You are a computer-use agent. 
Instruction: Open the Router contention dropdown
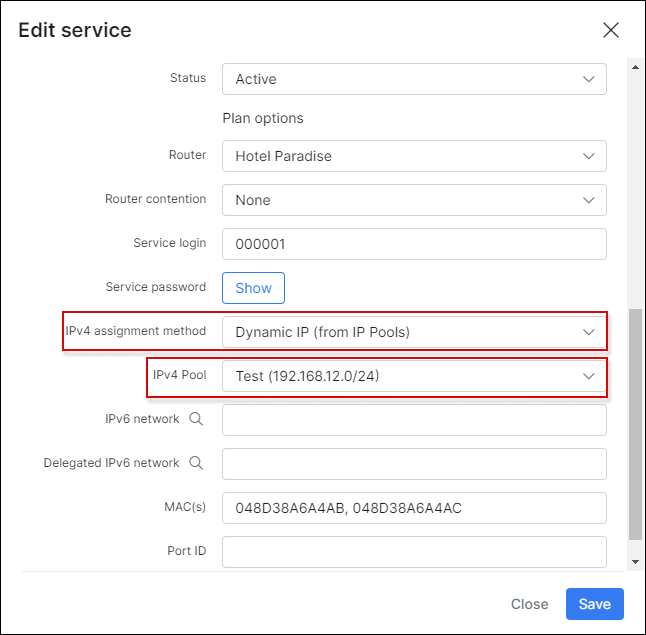pyautogui.click(x=414, y=200)
